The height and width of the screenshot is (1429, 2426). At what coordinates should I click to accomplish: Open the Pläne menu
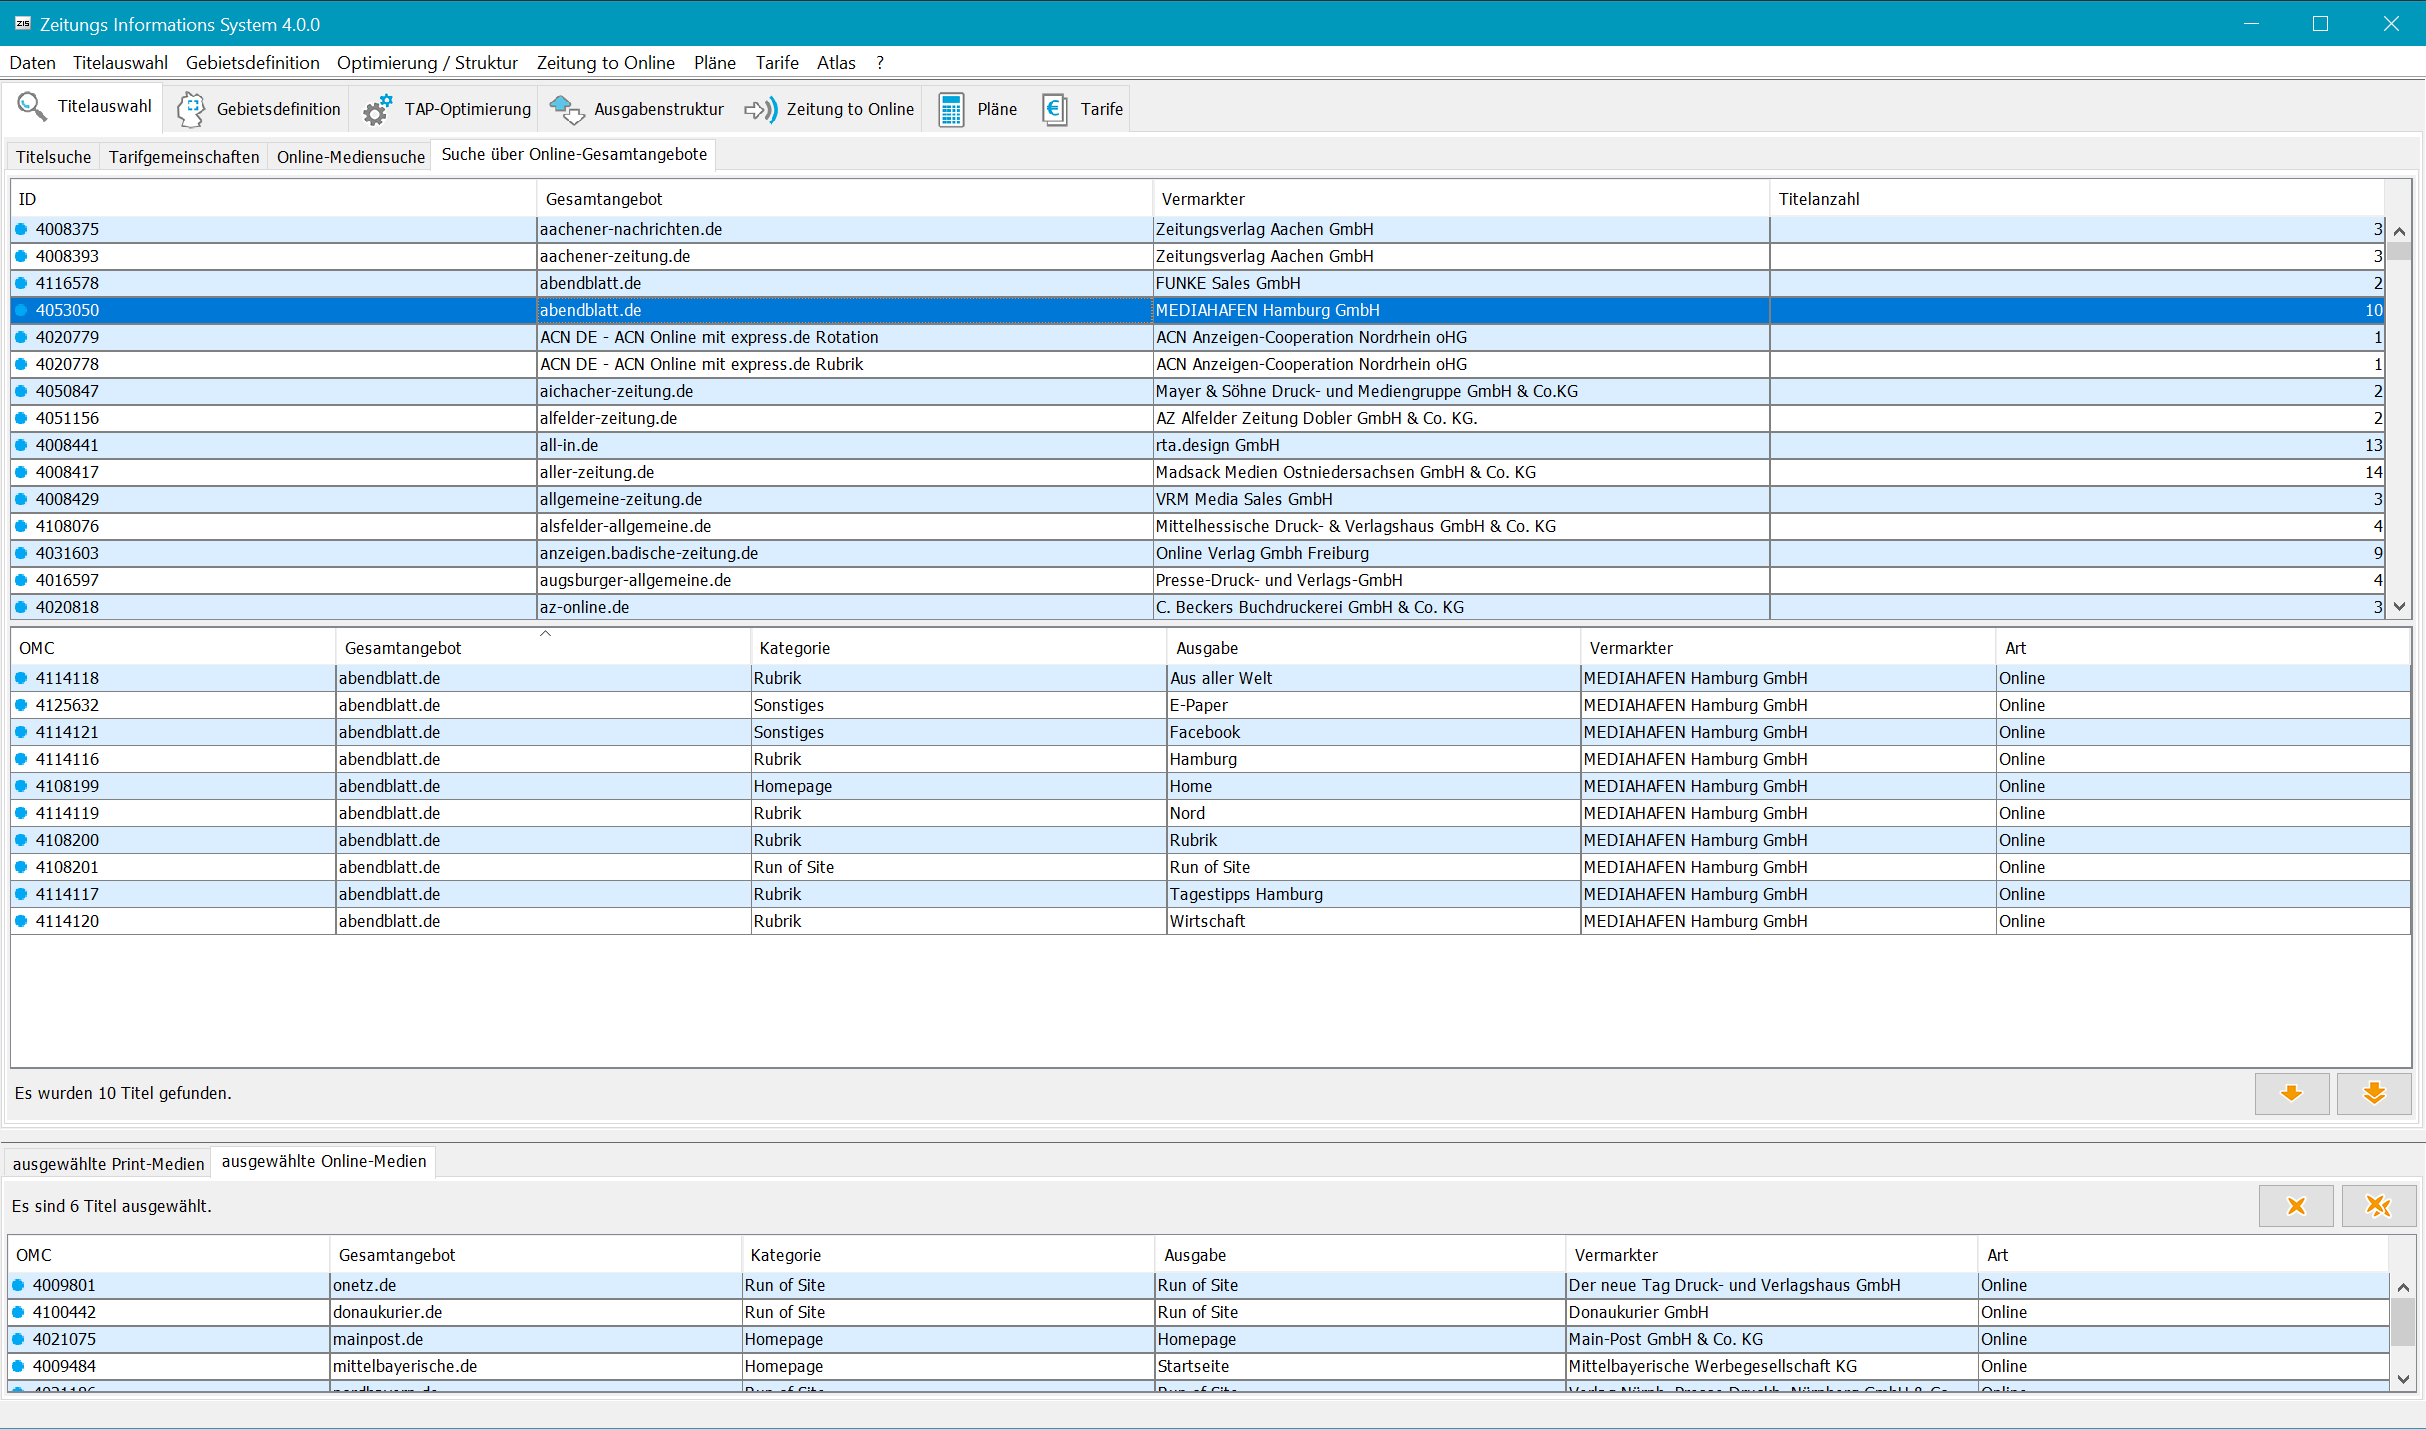click(715, 63)
